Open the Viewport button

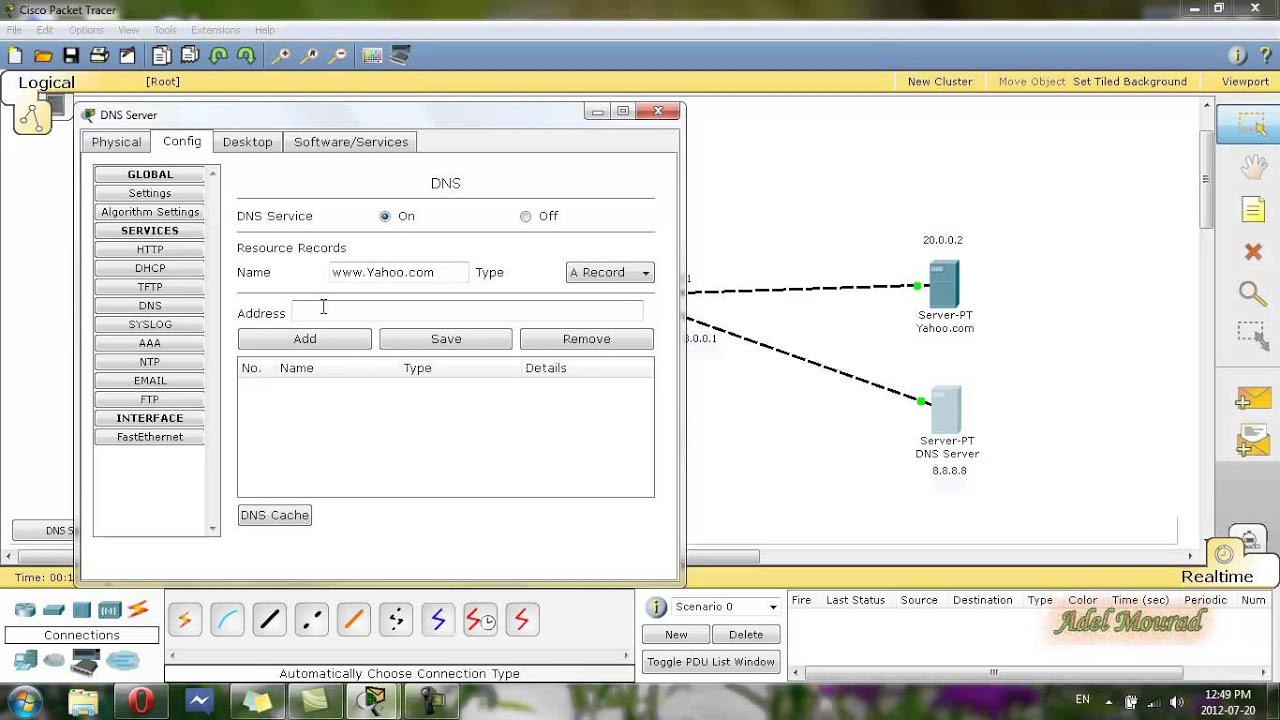(x=1245, y=82)
